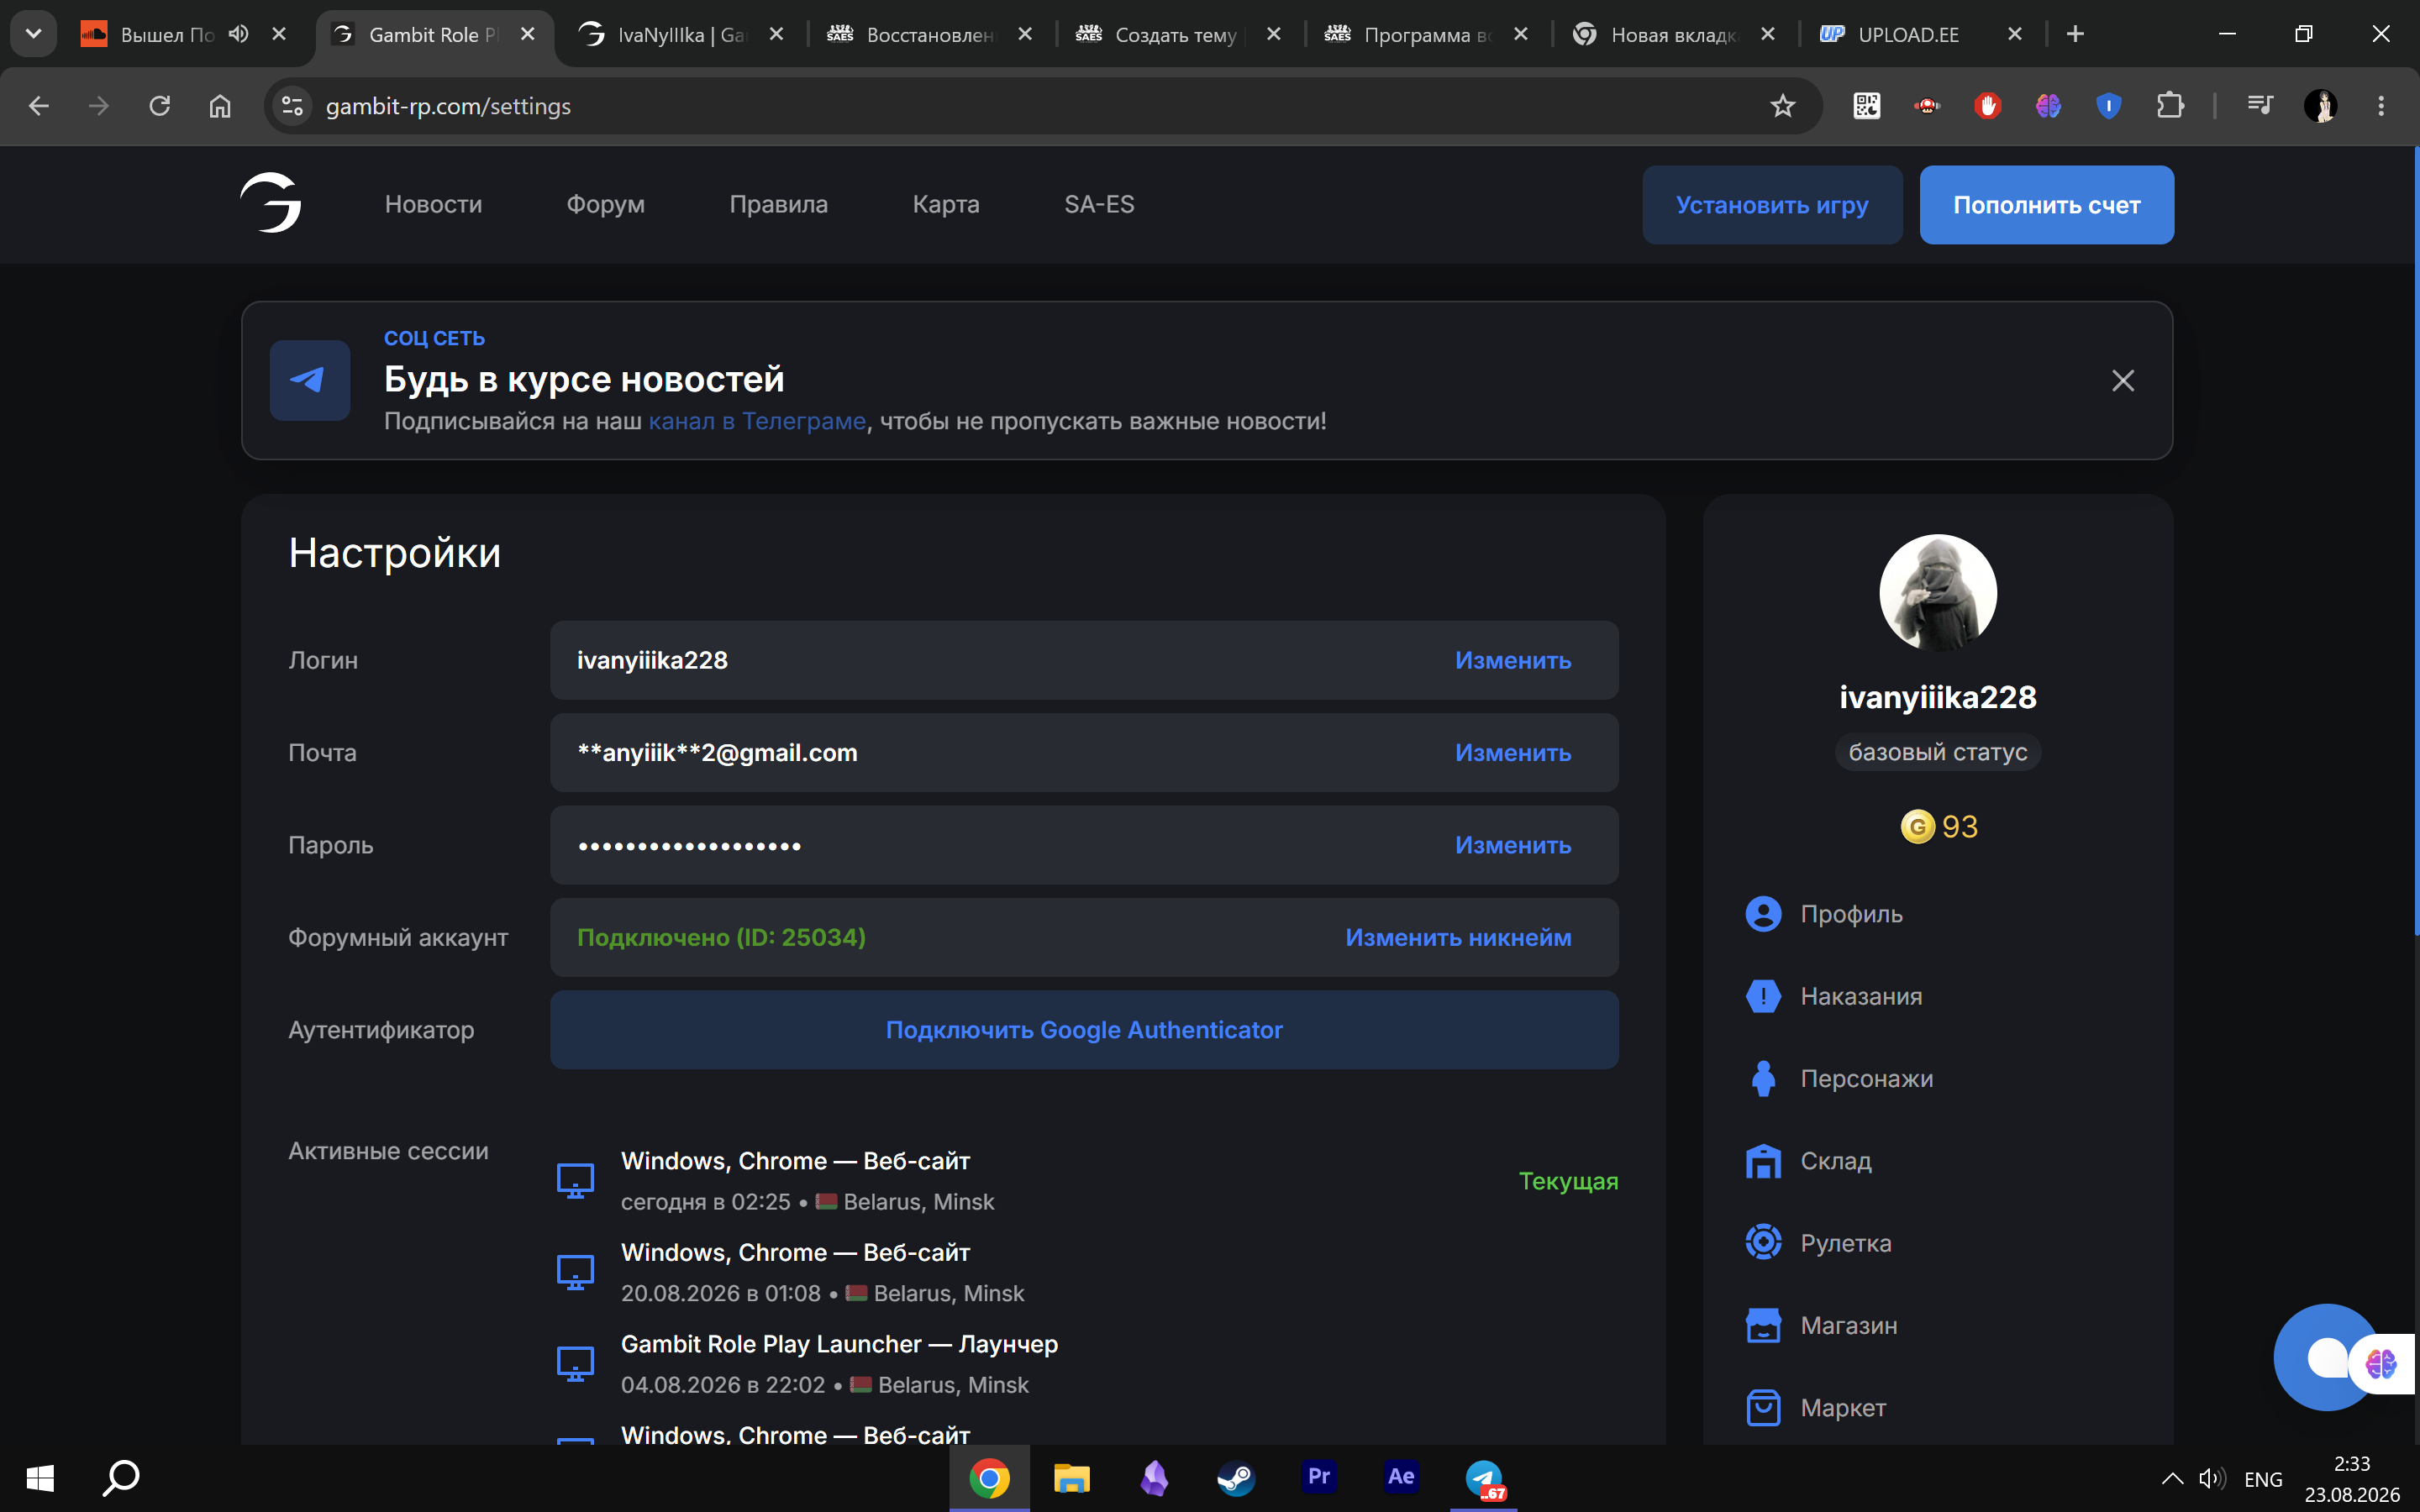
Task: Mute the SoundCloud tab audio
Action: pyautogui.click(x=238, y=34)
